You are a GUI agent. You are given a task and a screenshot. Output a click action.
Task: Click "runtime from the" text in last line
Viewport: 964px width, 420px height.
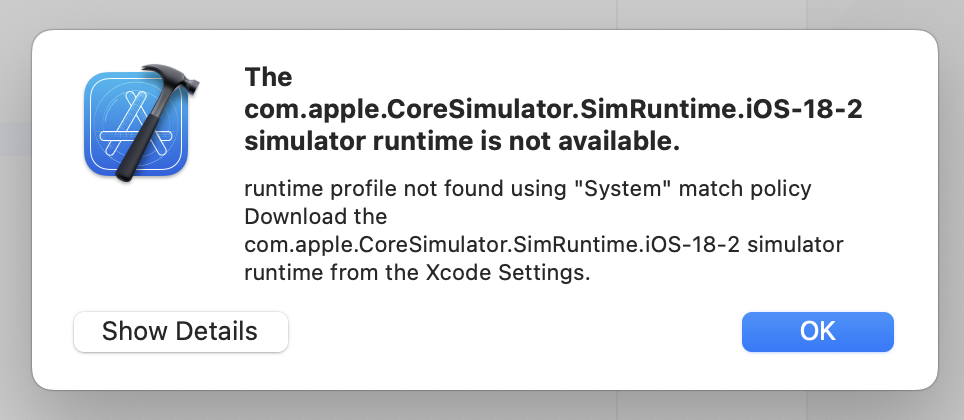click(x=331, y=273)
